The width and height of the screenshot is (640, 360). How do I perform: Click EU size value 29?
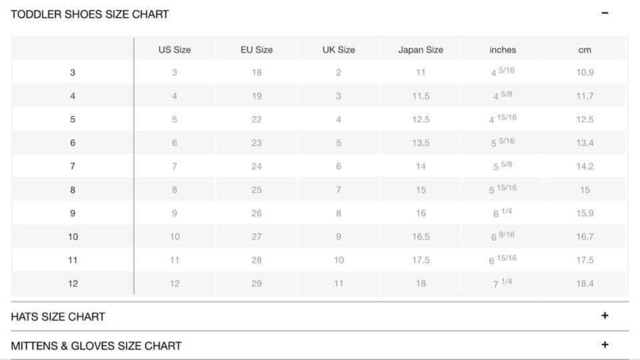pos(256,284)
